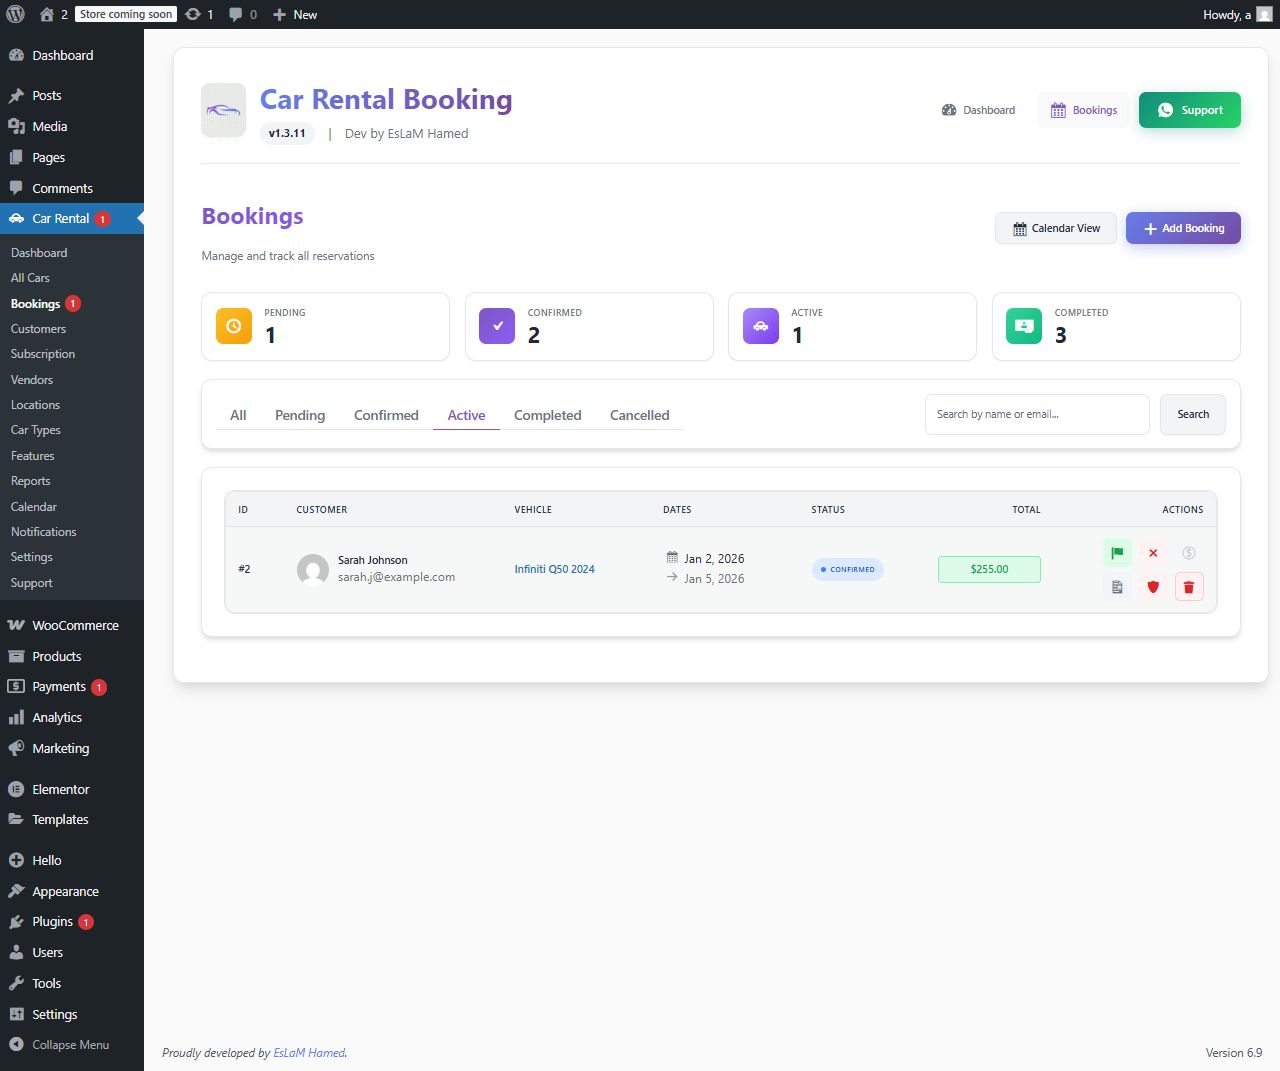Open the updates icon in the admin bar
The height and width of the screenshot is (1071, 1280).
199,14
